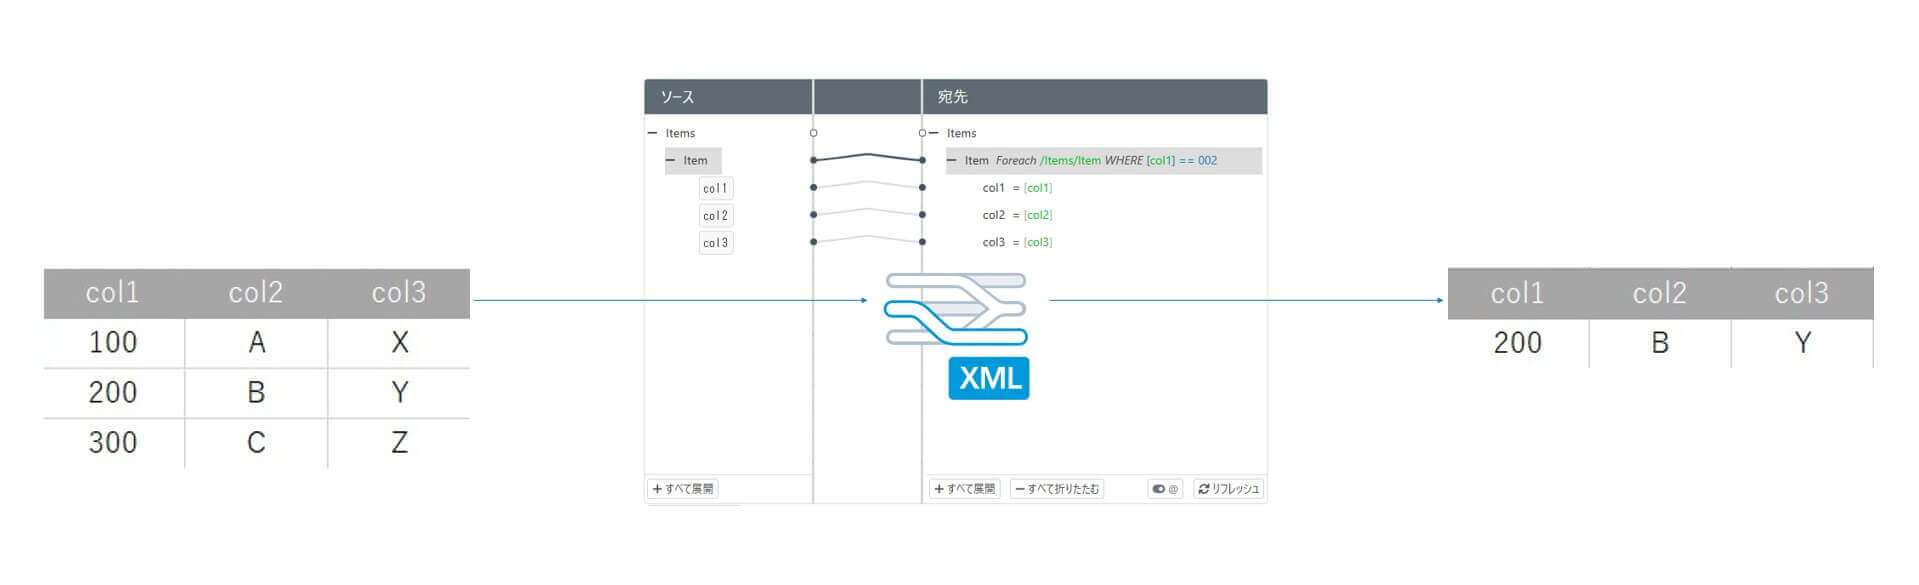This screenshot has width=1919, height=585.
Task: Click source すべて展開 expand-all button
Action: [x=683, y=489]
